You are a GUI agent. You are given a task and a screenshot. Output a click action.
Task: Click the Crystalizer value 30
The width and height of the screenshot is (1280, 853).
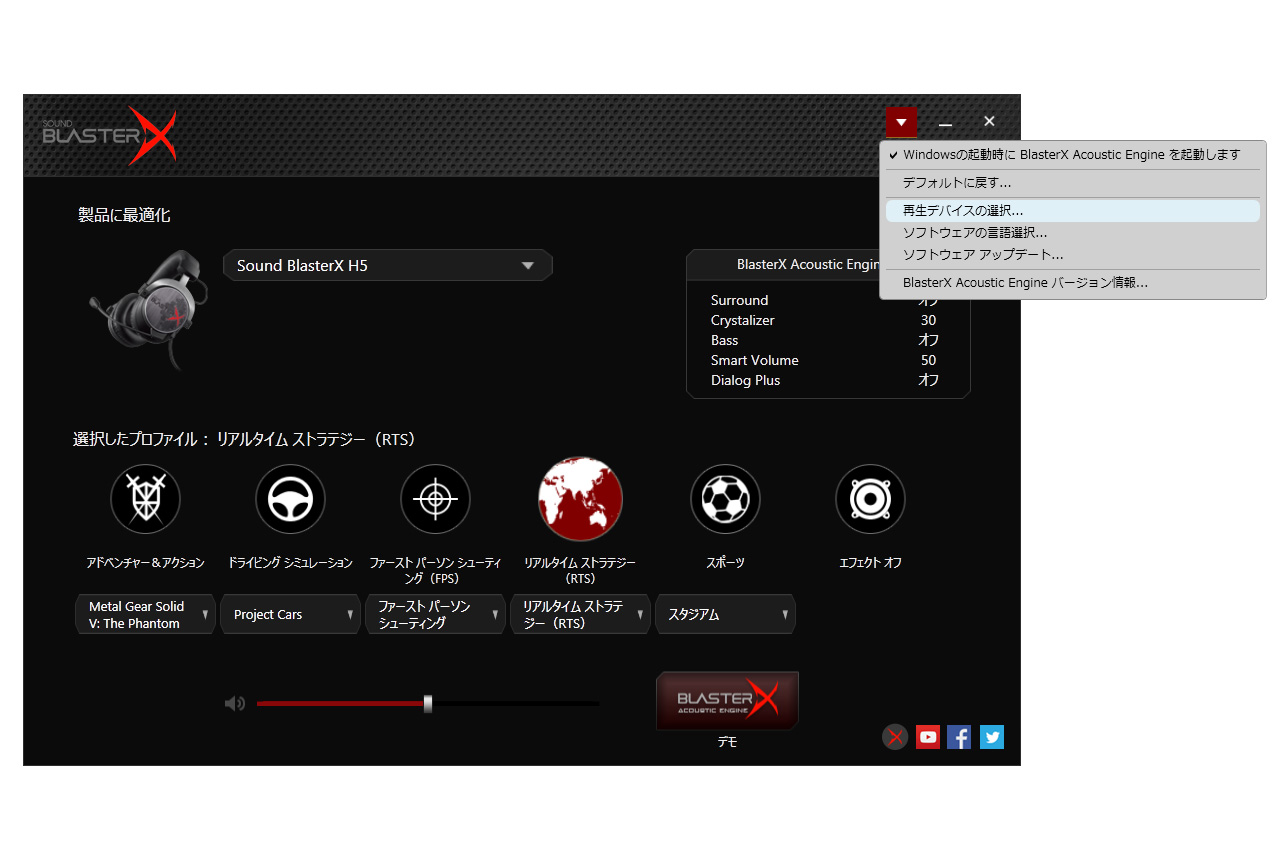point(929,320)
